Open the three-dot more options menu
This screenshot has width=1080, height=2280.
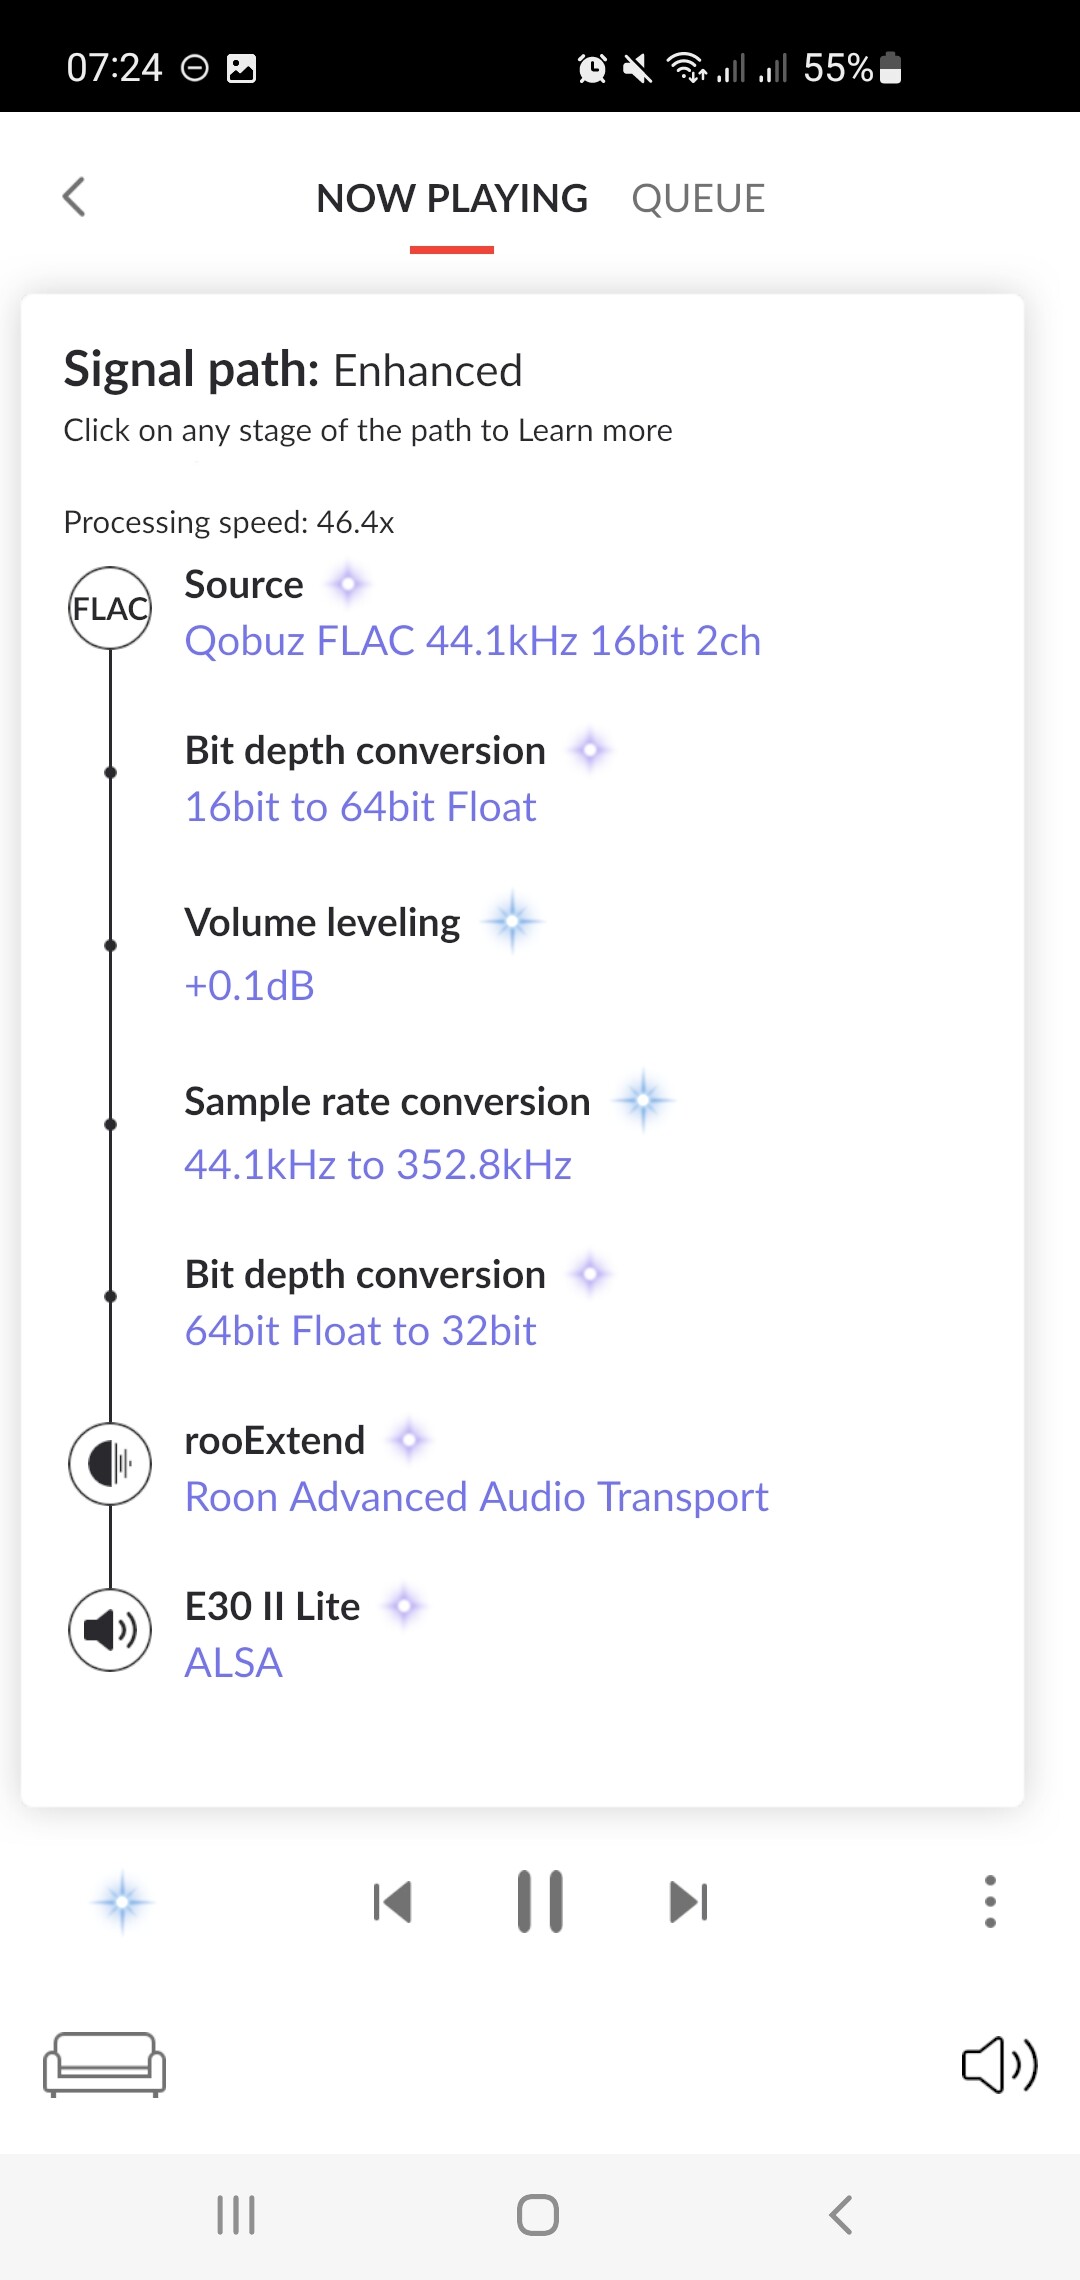click(x=990, y=1901)
